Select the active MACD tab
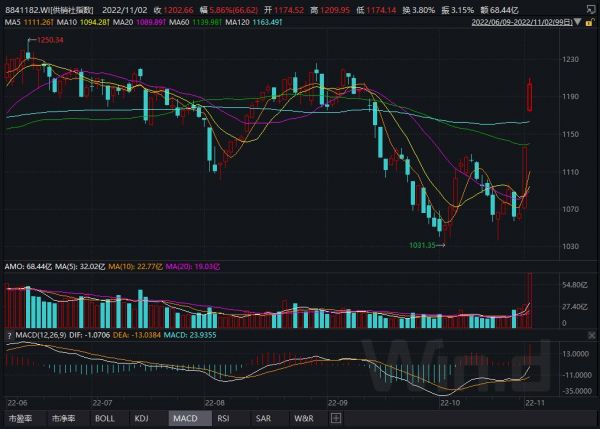 [x=184, y=418]
